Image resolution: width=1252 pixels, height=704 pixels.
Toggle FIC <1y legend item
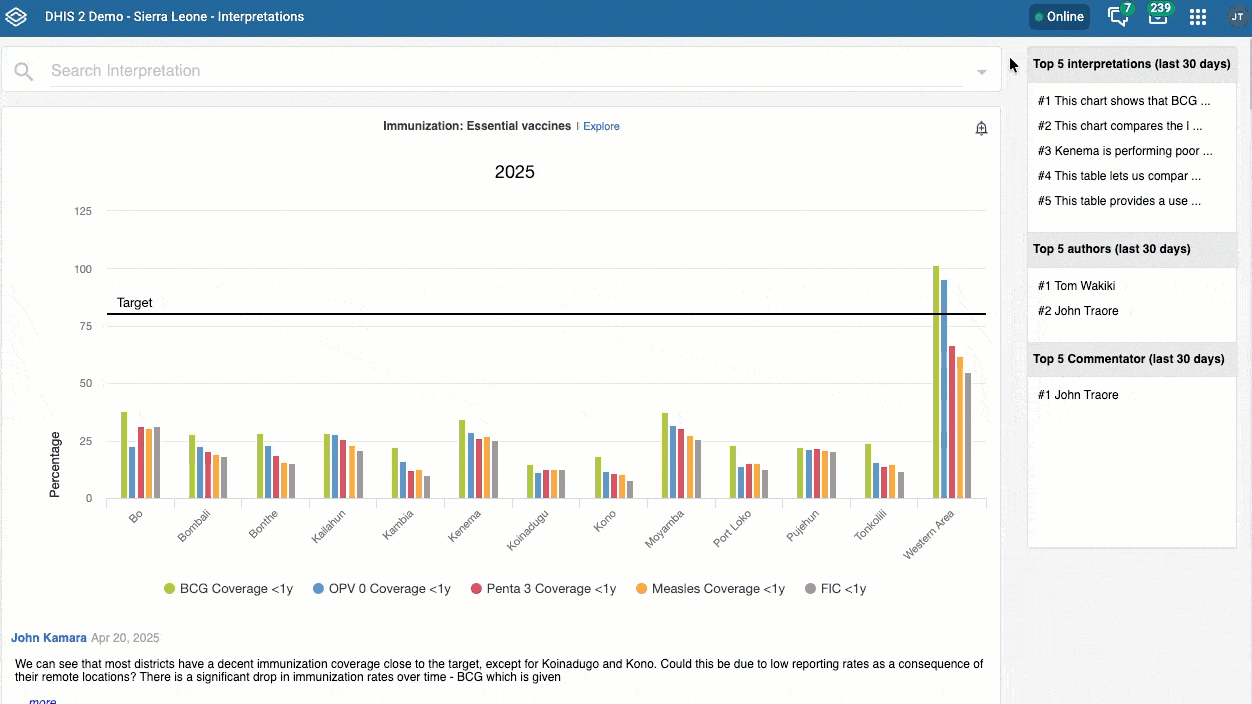coord(835,589)
